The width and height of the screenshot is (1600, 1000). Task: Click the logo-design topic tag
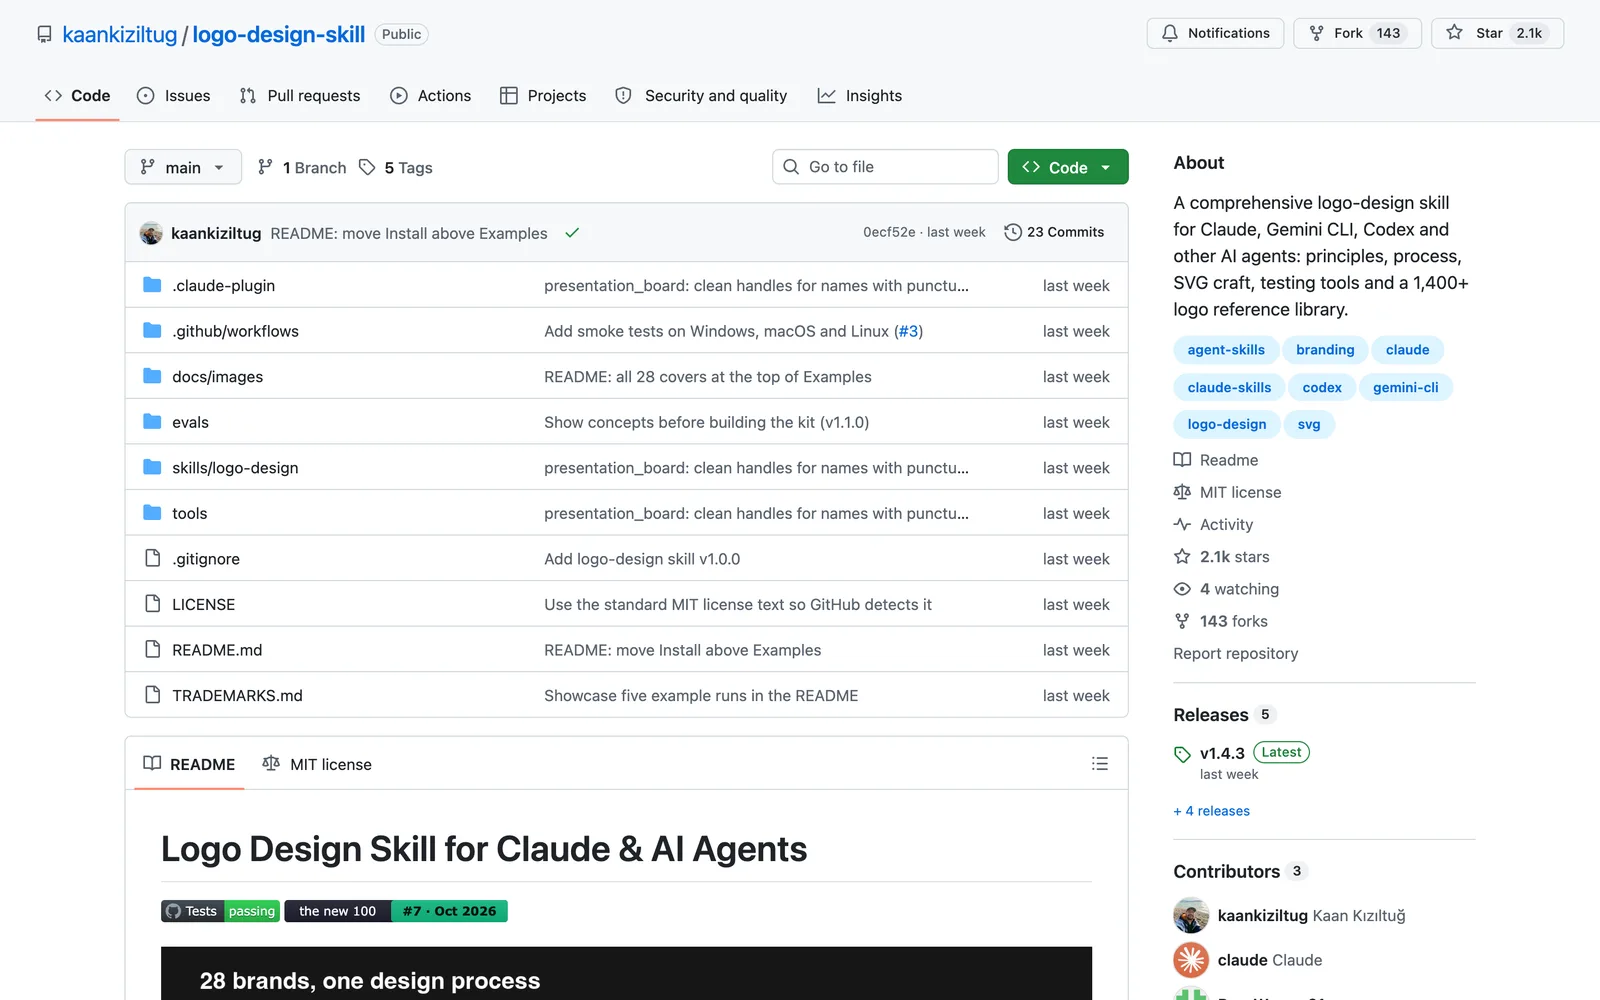click(x=1227, y=424)
